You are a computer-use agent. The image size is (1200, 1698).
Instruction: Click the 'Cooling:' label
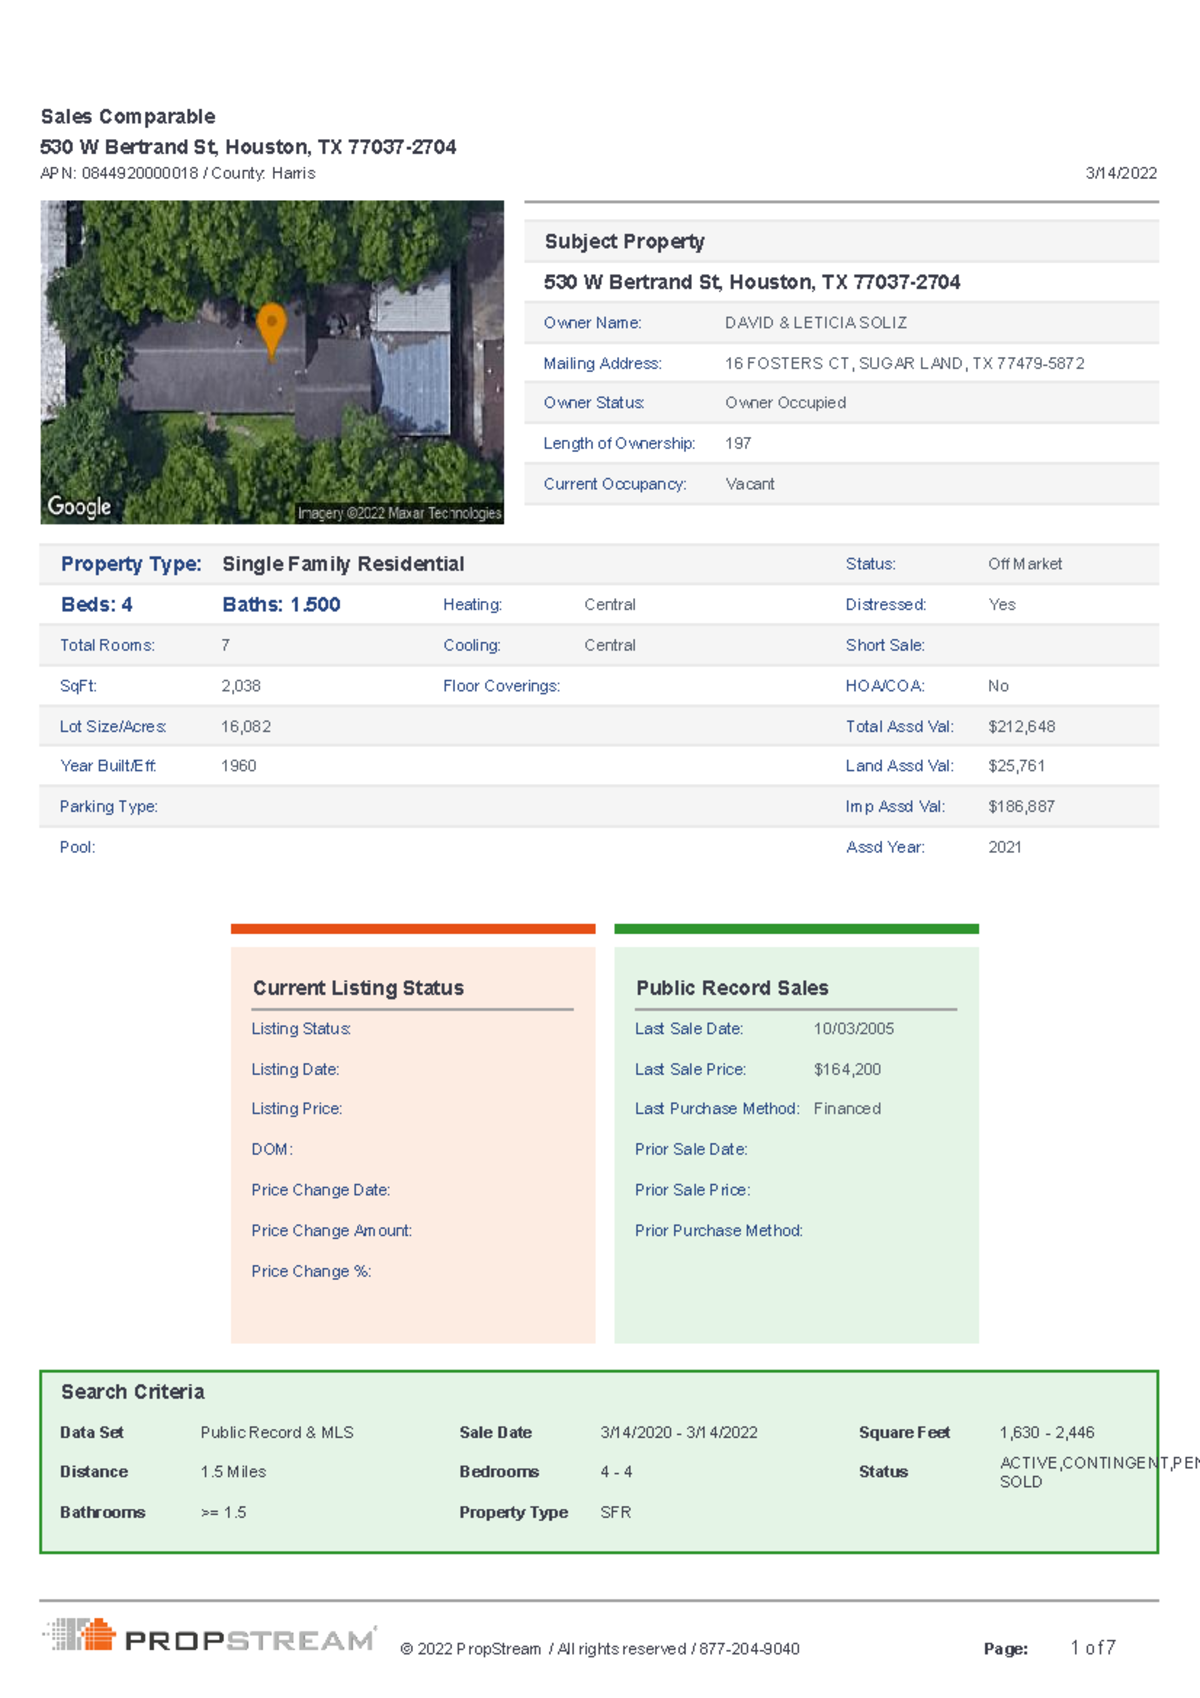[472, 646]
